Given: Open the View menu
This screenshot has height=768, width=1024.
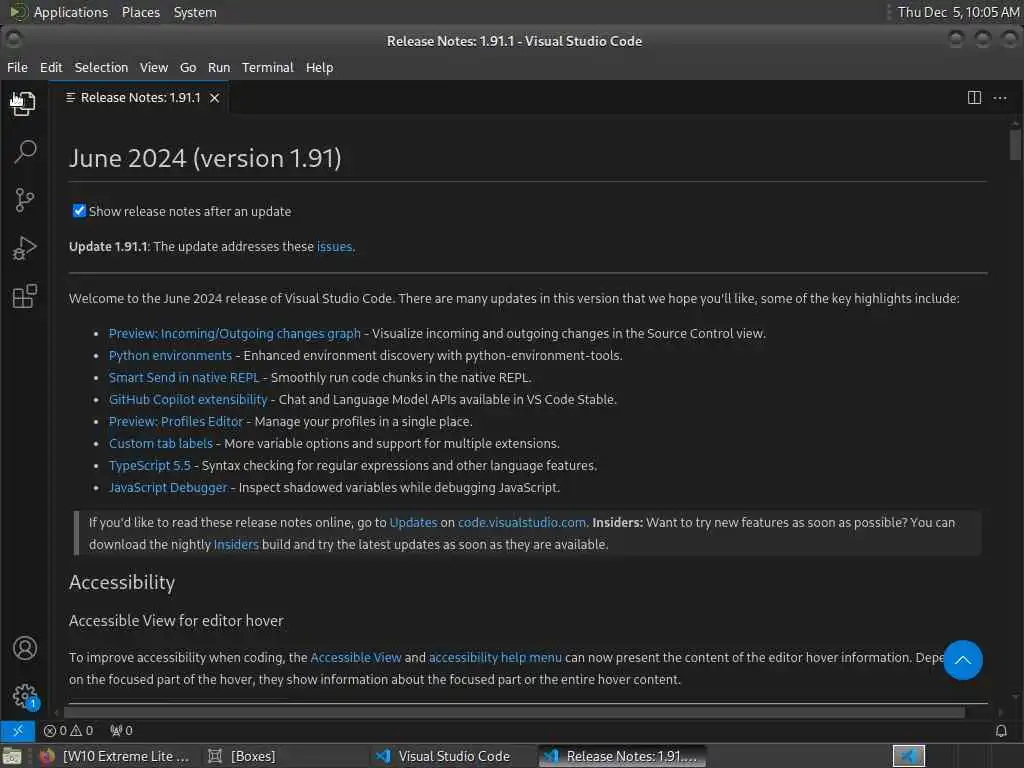Looking at the screenshot, I should (153, 67).
